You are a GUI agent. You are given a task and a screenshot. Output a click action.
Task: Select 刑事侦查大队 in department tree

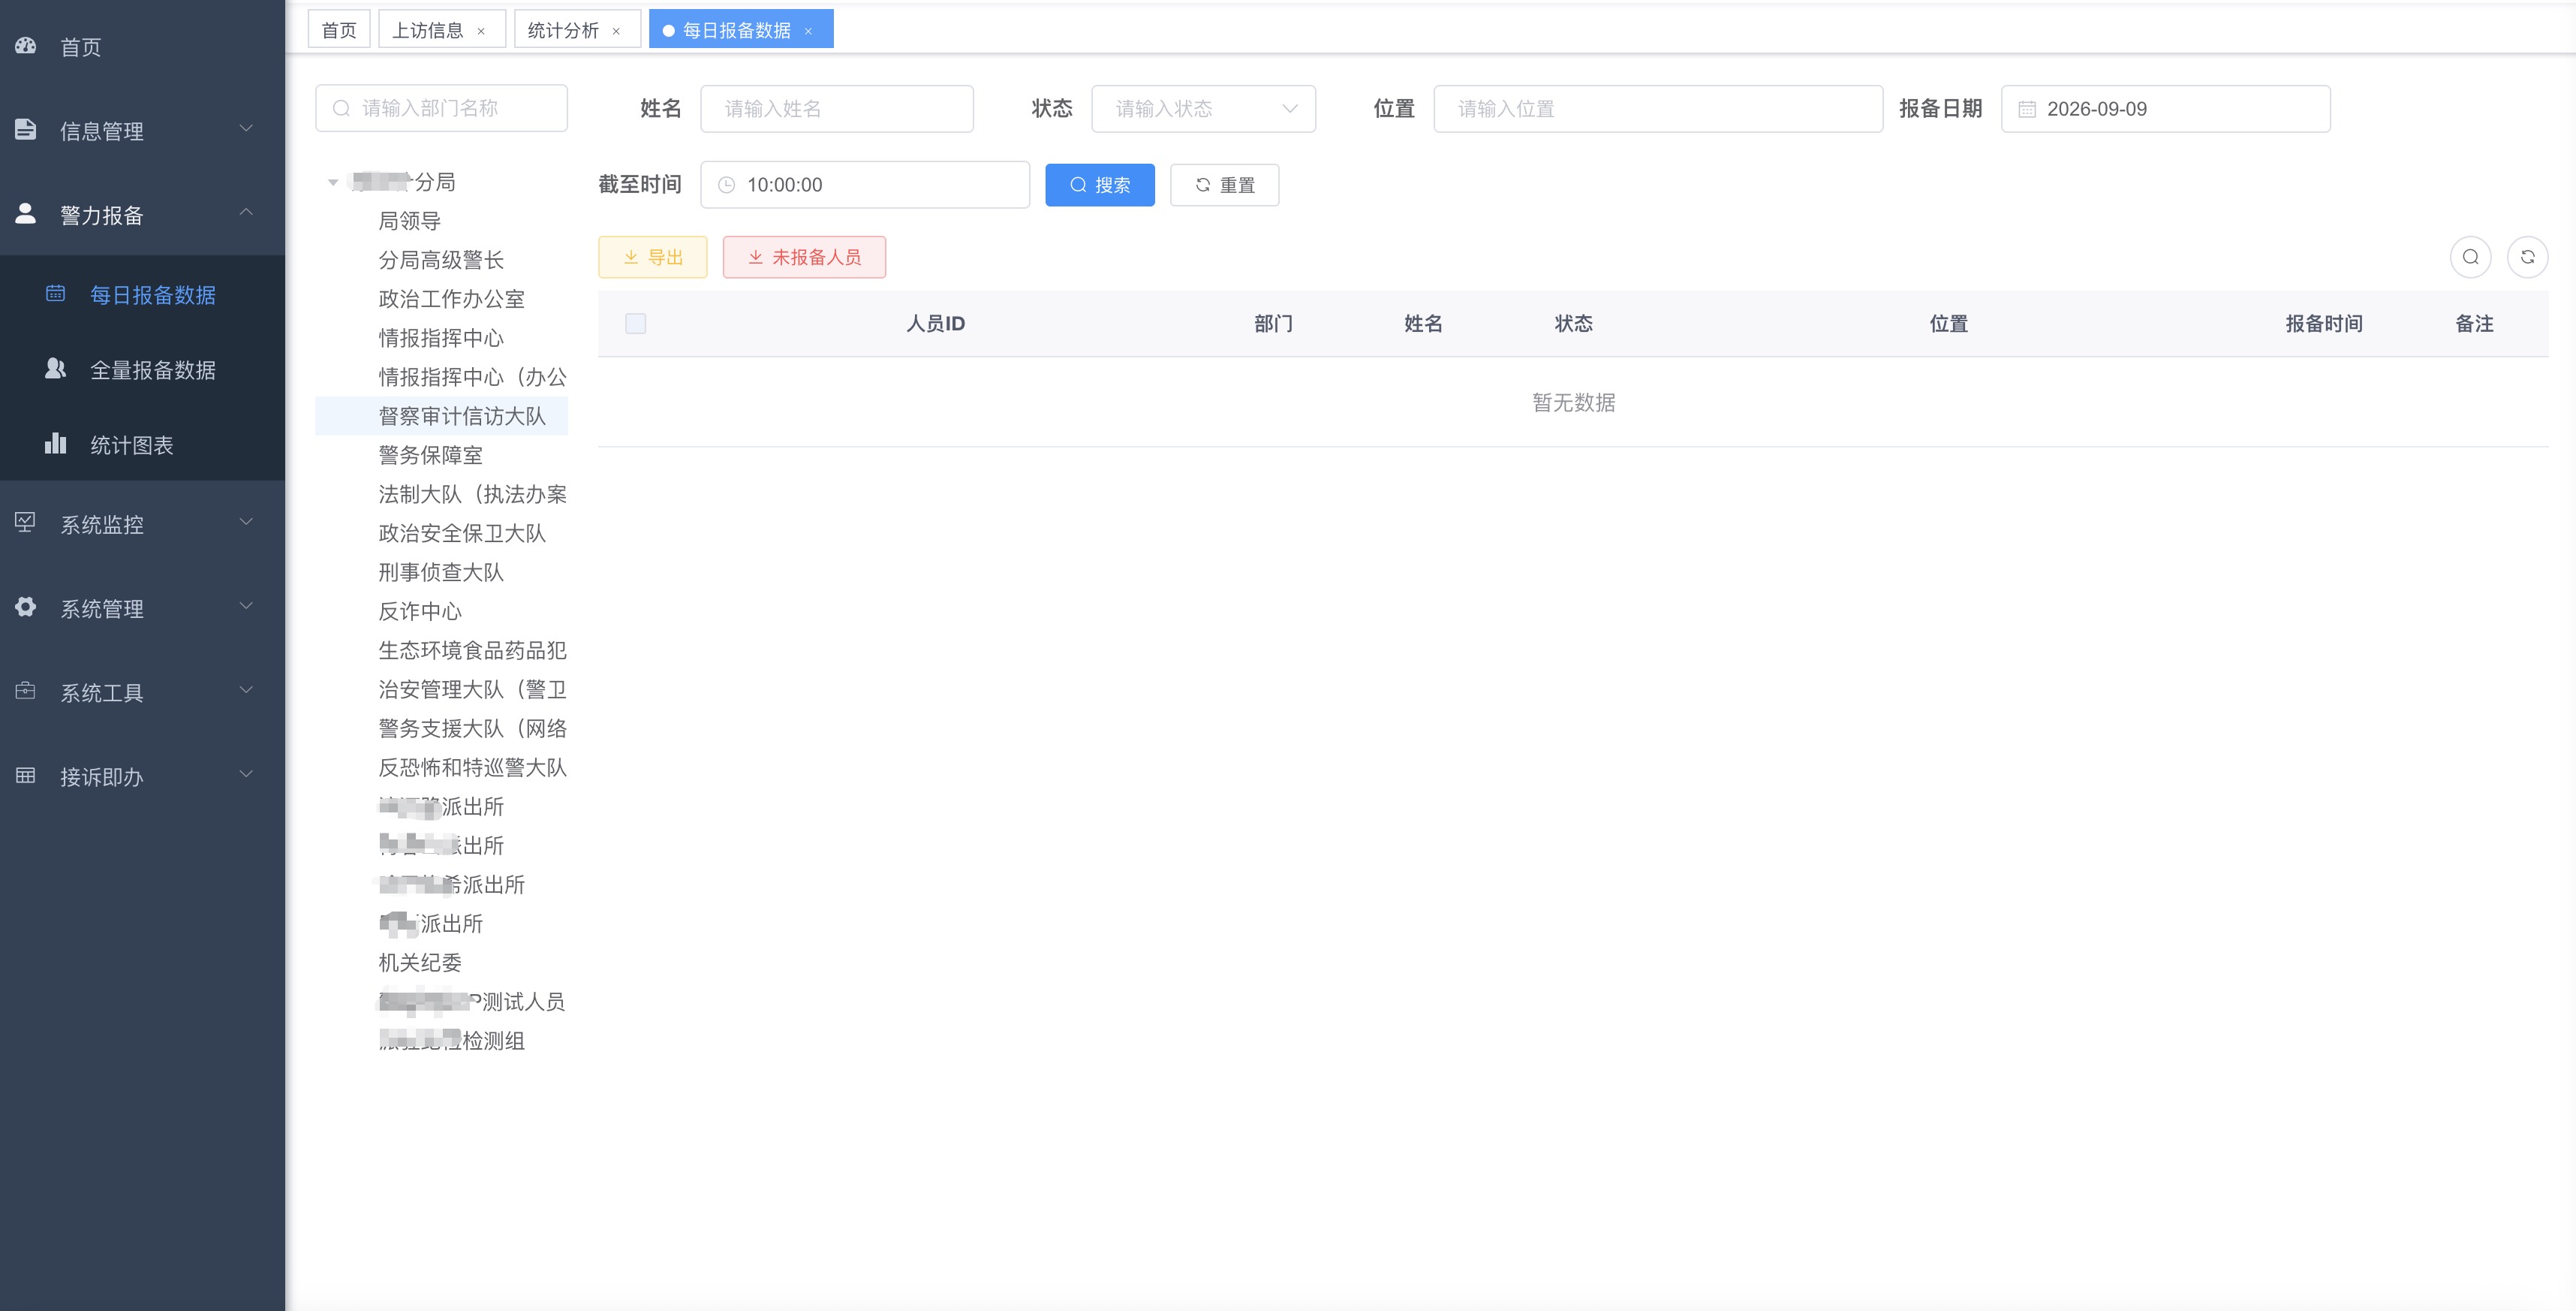441,572
